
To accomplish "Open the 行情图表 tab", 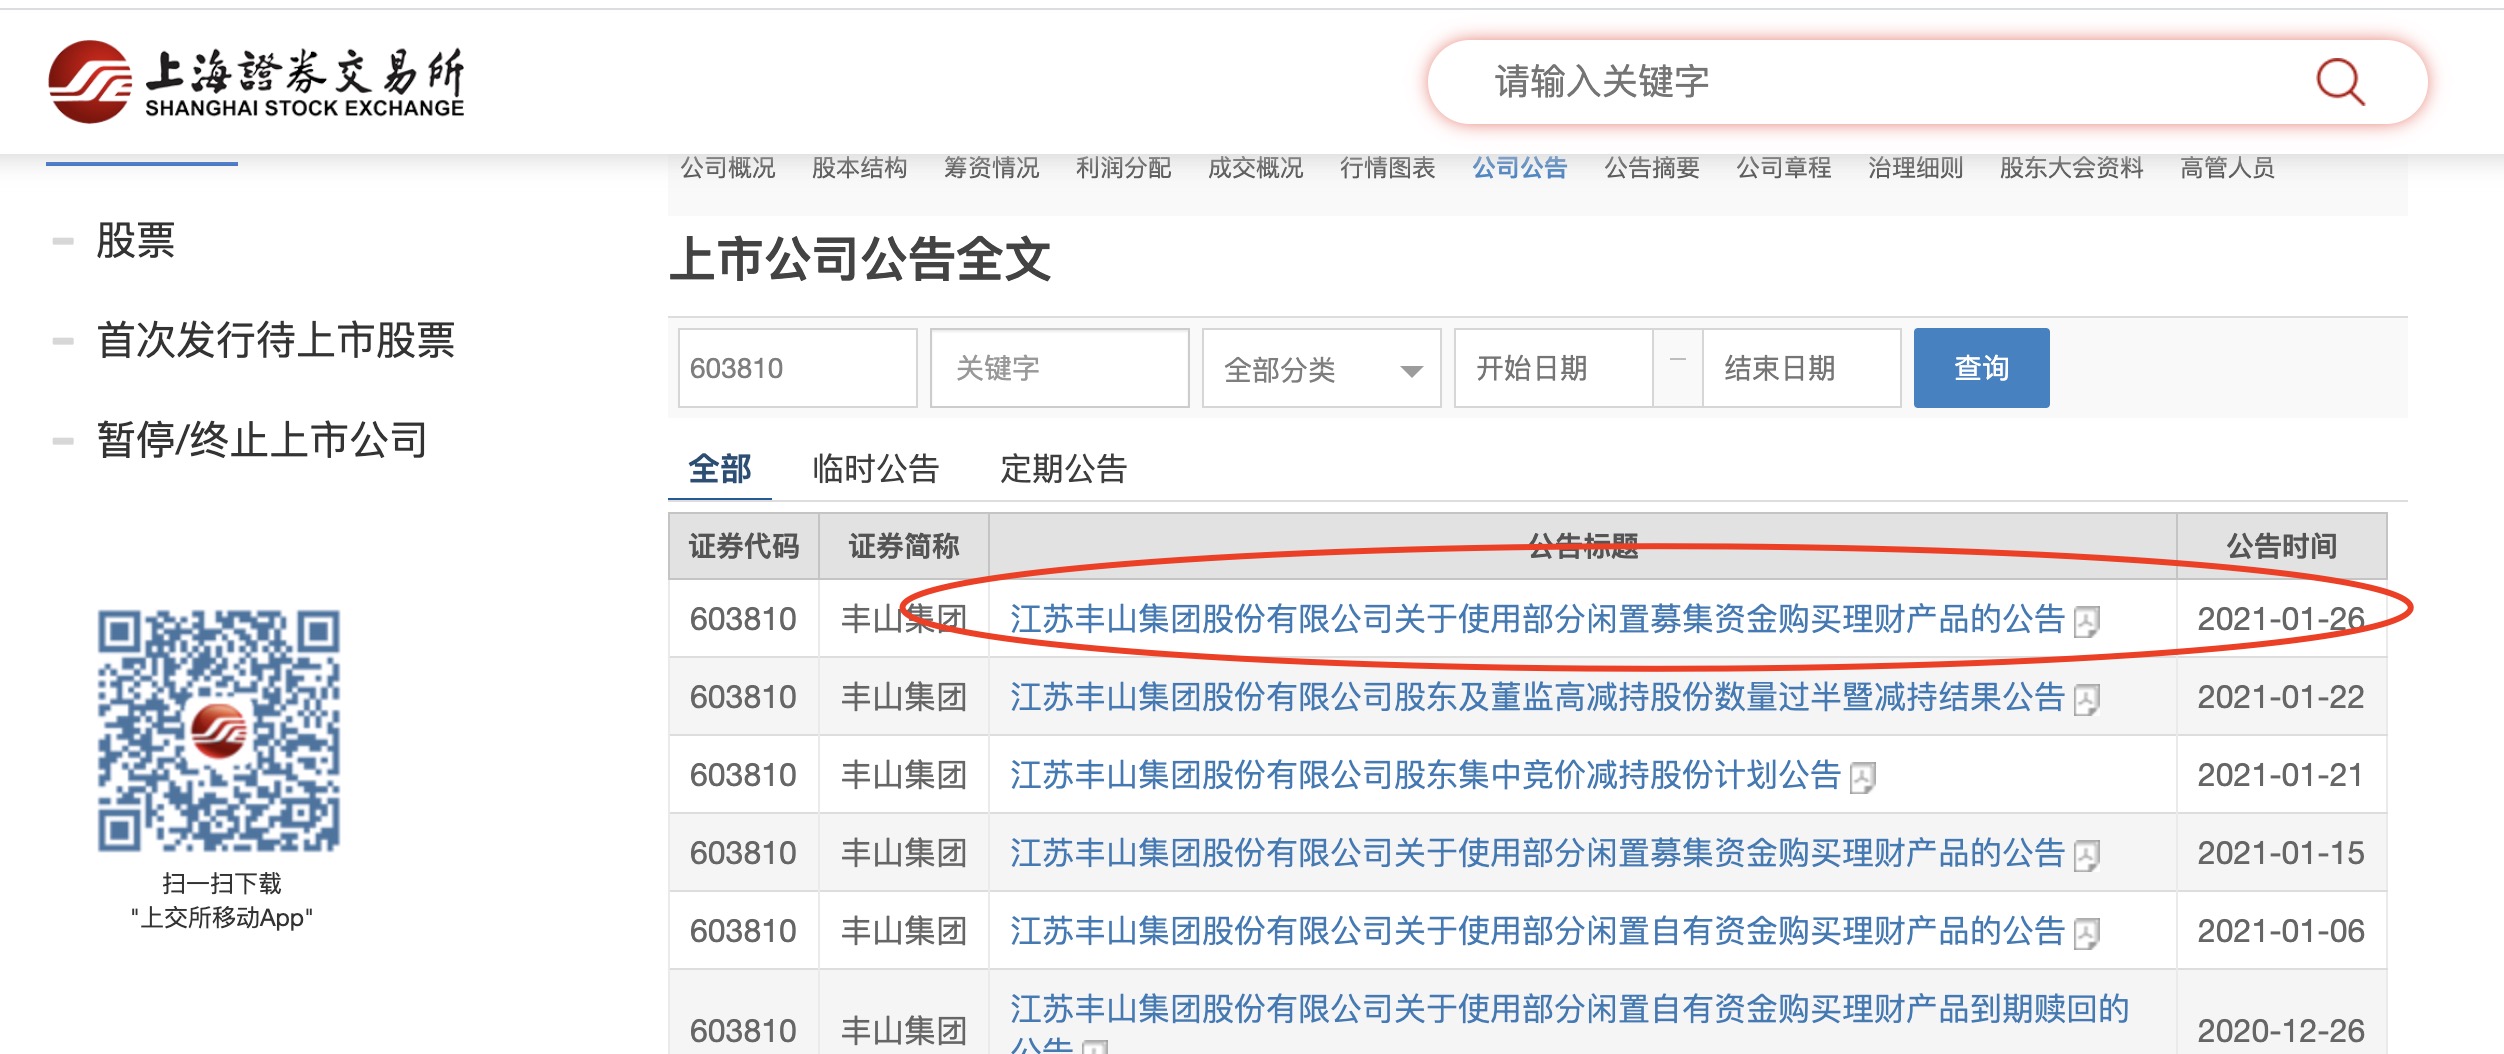I will pyautogui.click(x=1388, y=168).
